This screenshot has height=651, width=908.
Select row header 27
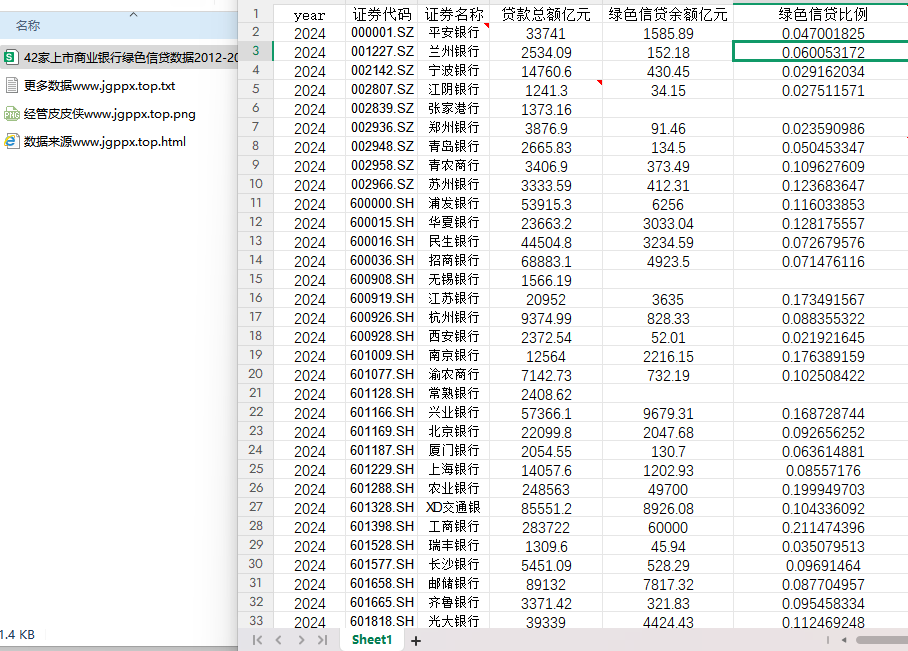[255, 507]
